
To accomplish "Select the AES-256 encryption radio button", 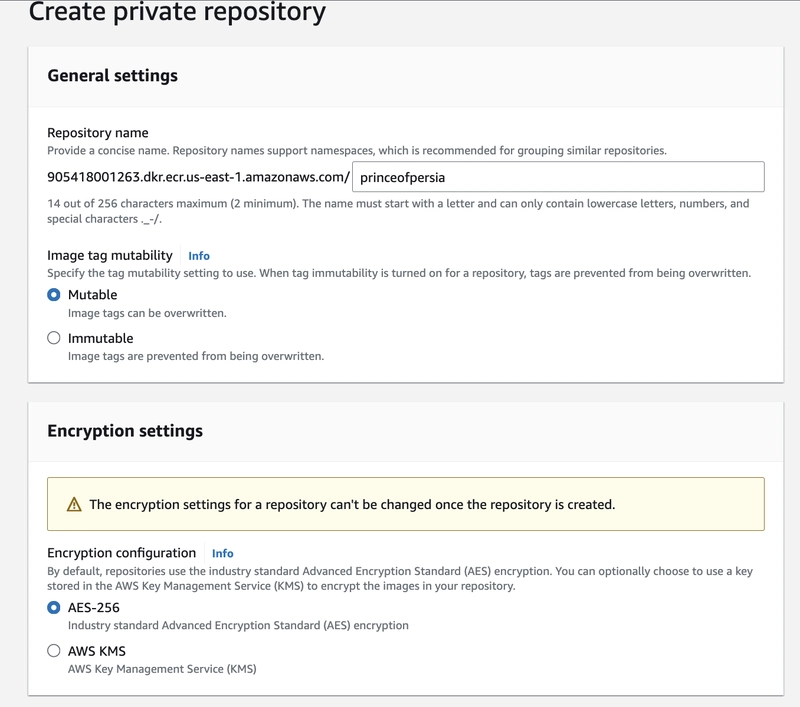I will click(x=54, y=608).
